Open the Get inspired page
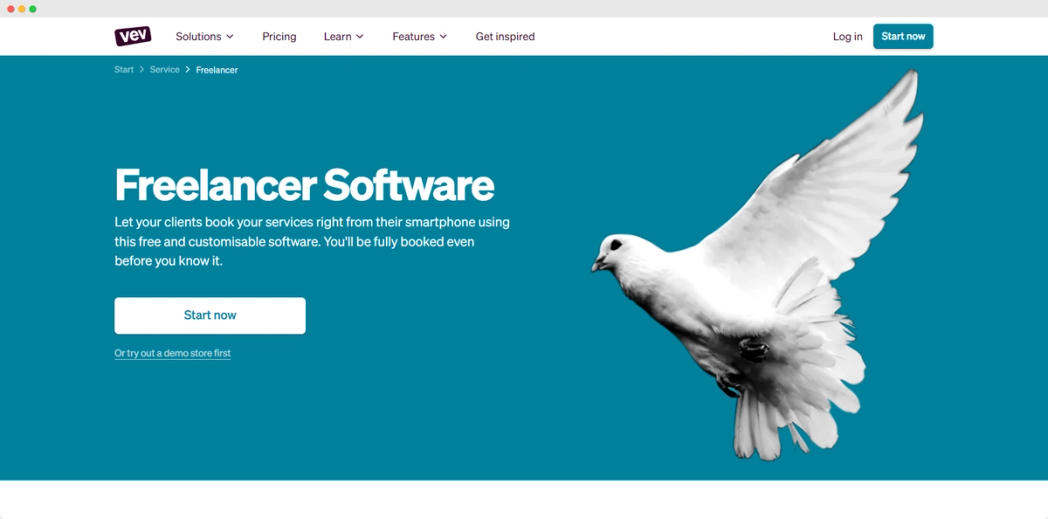The height and width of the screenshot is (519, 1048). point(505,37)
